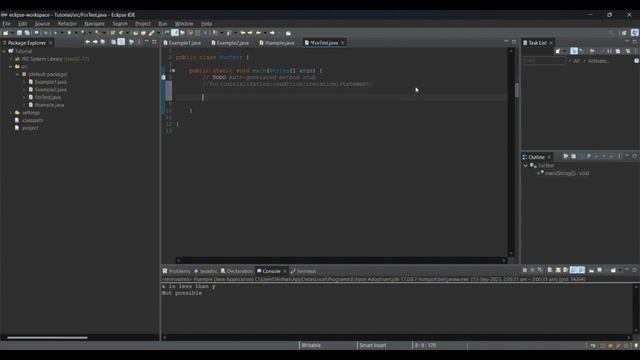The height and width of the screenshot is (360, 640).
Task: Close the ForTest.java editor tab
Action: 342,43
